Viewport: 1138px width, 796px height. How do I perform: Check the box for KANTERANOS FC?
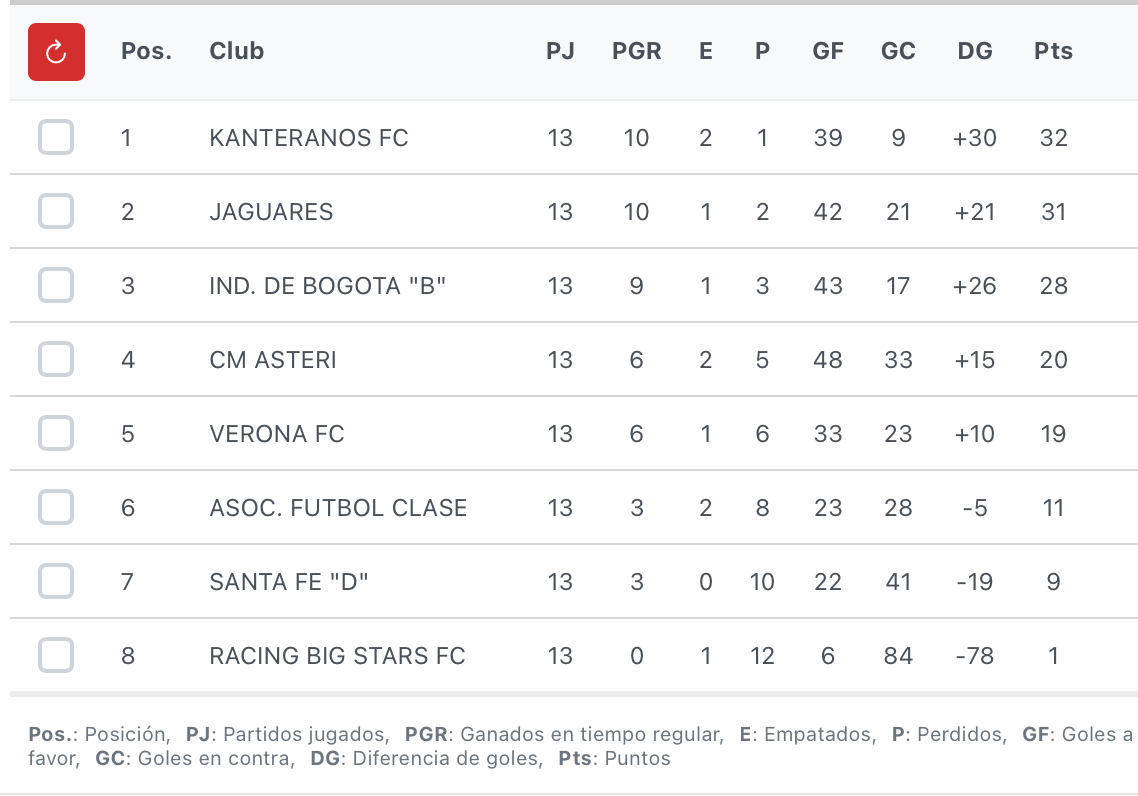(56, 137)
